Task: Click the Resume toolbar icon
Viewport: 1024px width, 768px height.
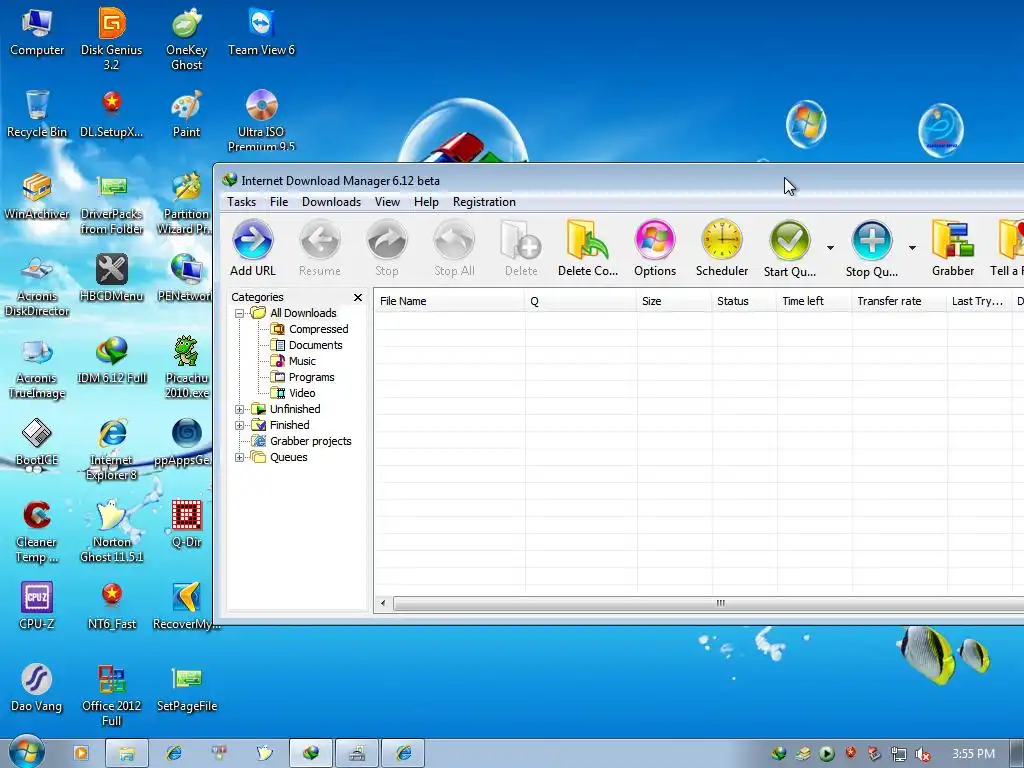Action: point(320,248)
